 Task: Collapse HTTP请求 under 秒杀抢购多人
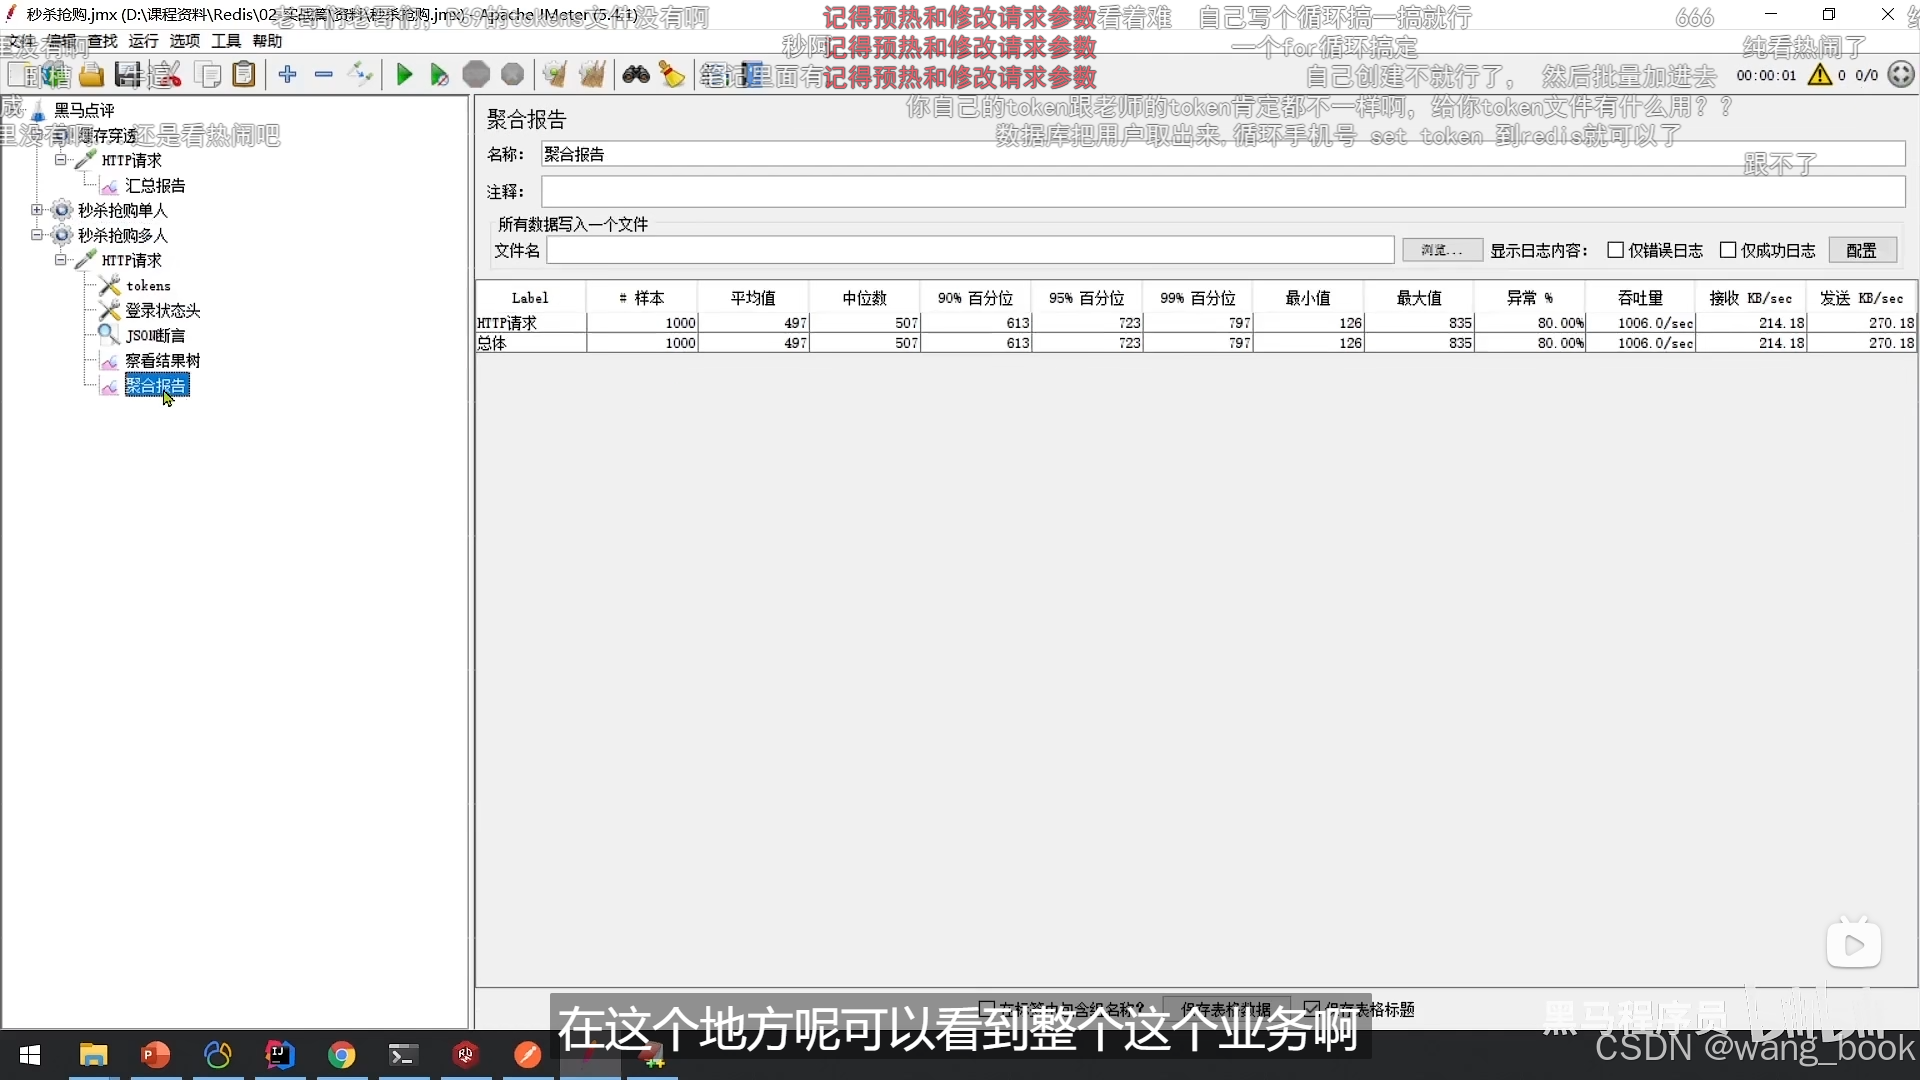[x=61, y=260]
